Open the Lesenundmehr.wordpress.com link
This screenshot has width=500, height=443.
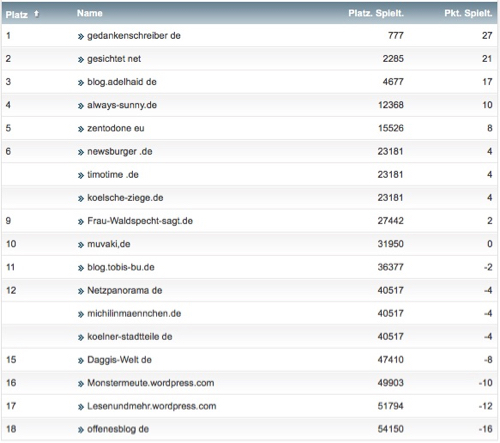[x=152, y=406]
